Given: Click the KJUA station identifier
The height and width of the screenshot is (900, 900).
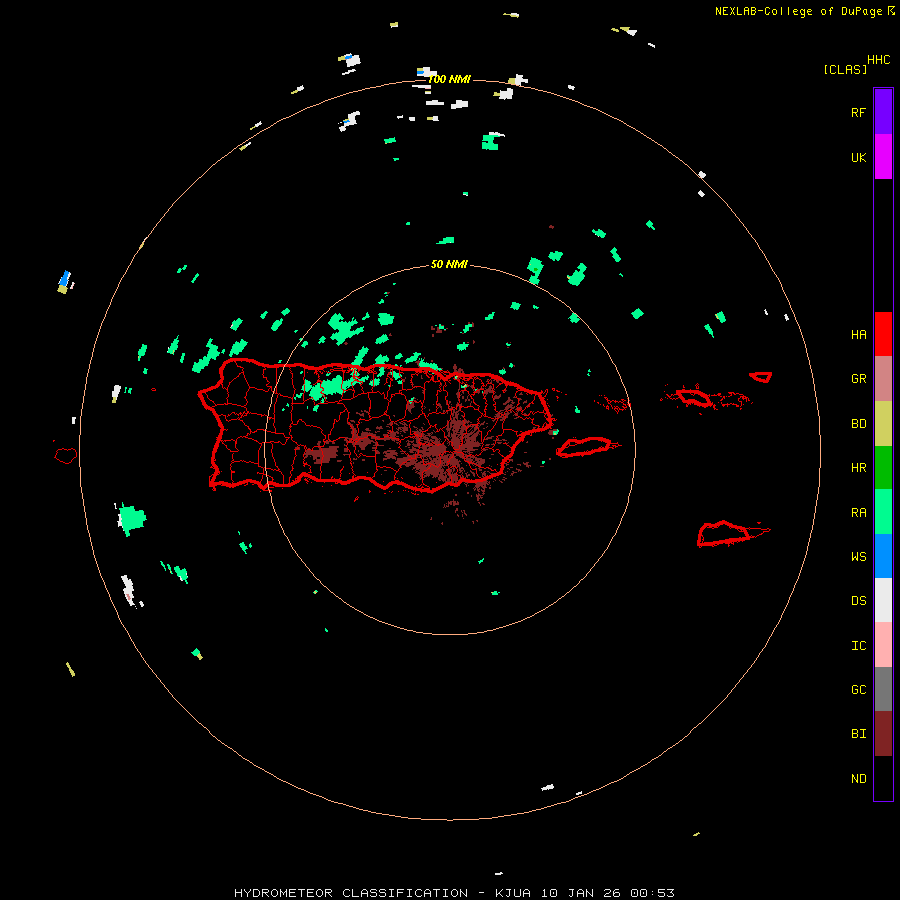Looking at the screenshot, I should click(513, 893).
